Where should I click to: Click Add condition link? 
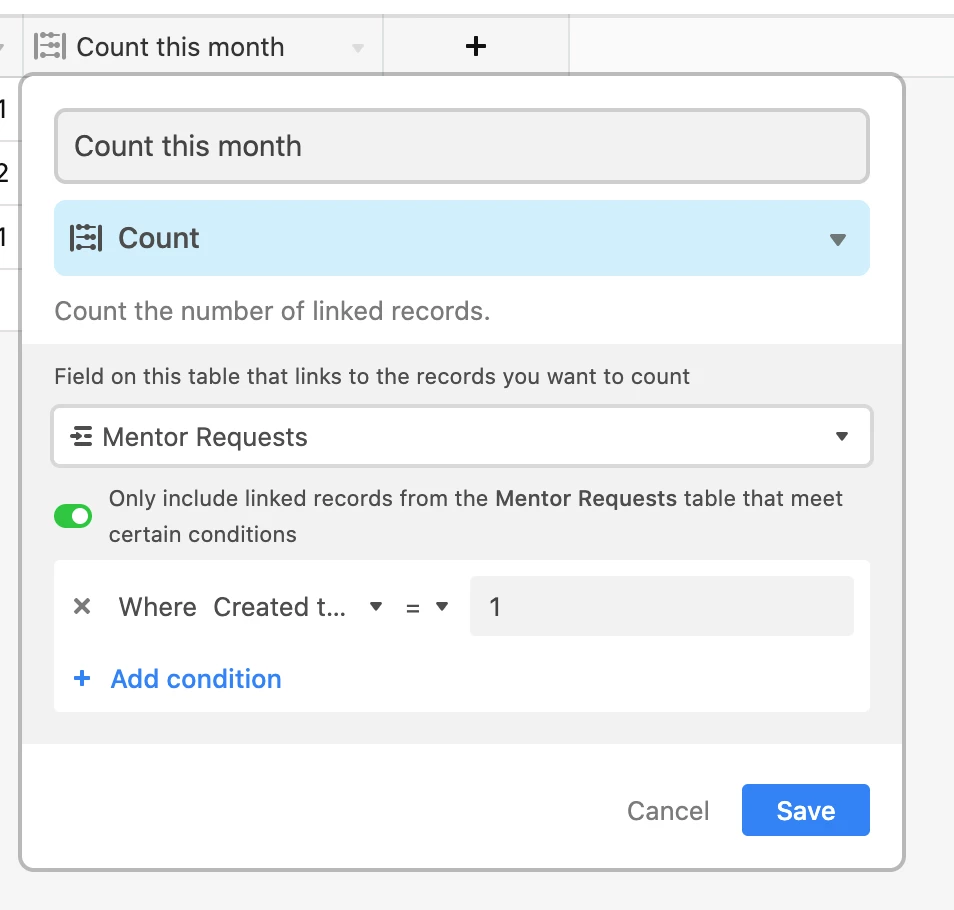196,679
